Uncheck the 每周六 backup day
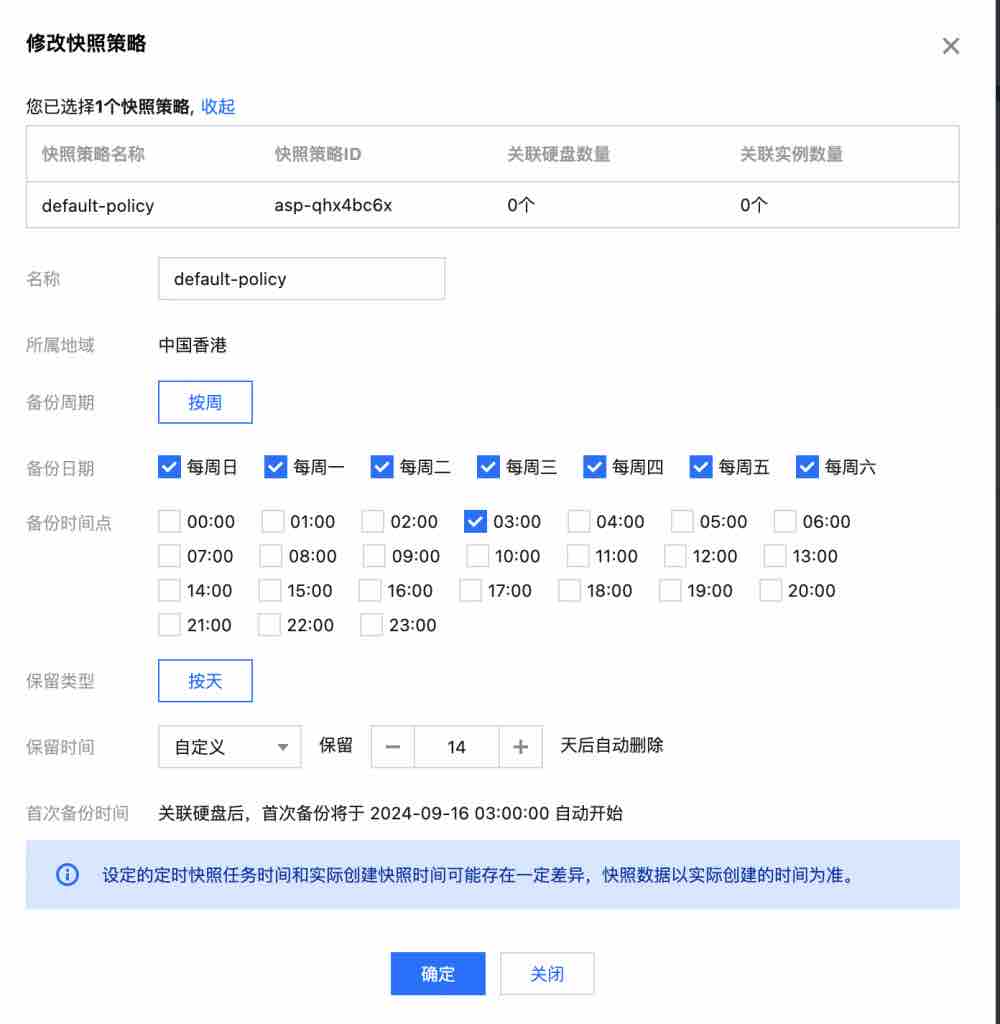This screenshot has height=1024, width=1000. pyautogui.click(x=806, y=466)
